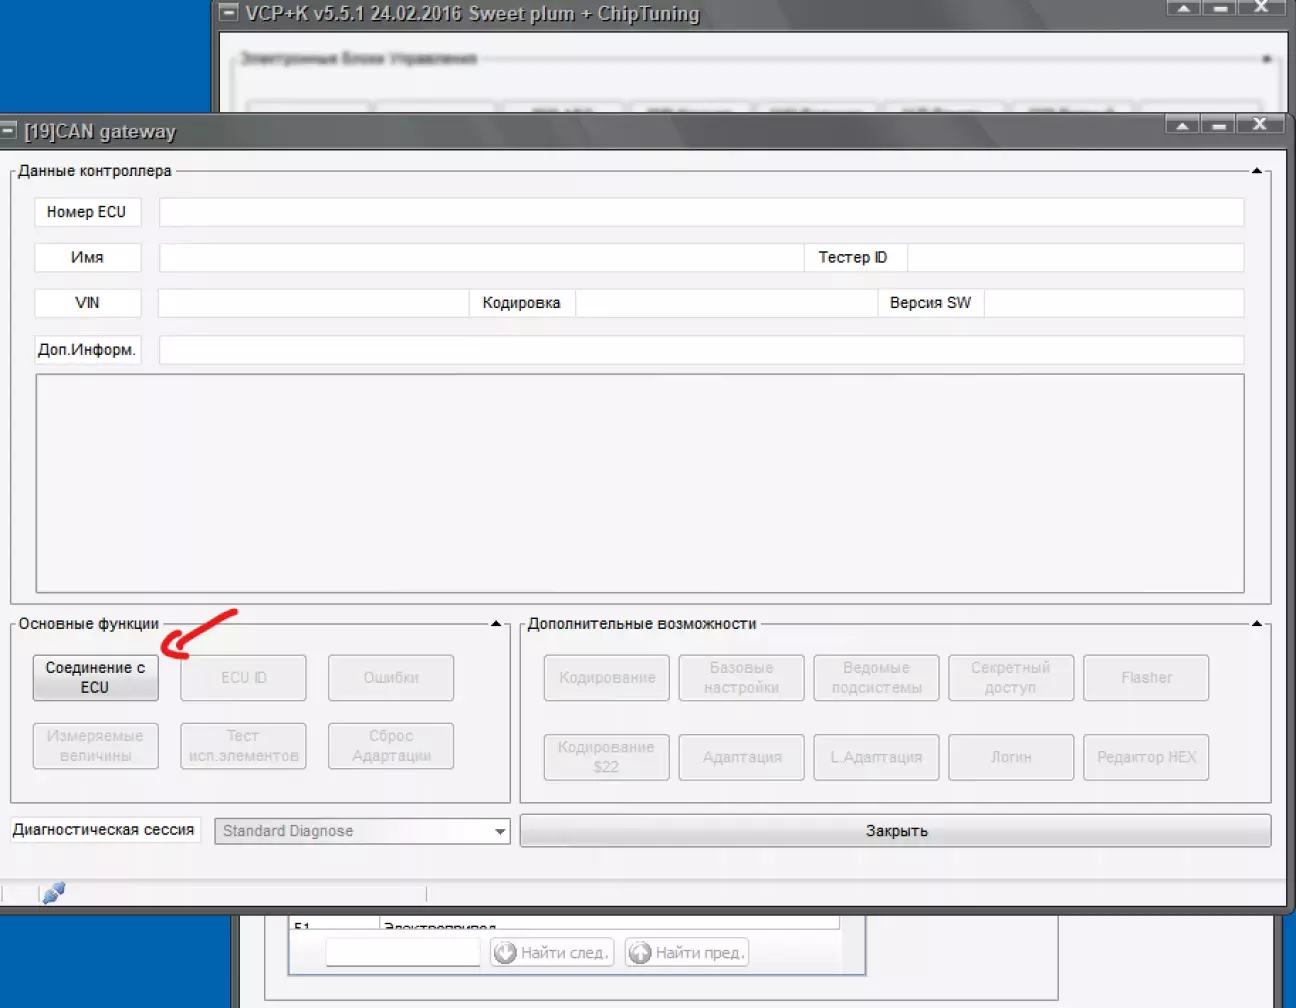Click the Номер ECU text field
Image resolution: width=1296 pixels, height=1008 pixels.
point(701,212)
